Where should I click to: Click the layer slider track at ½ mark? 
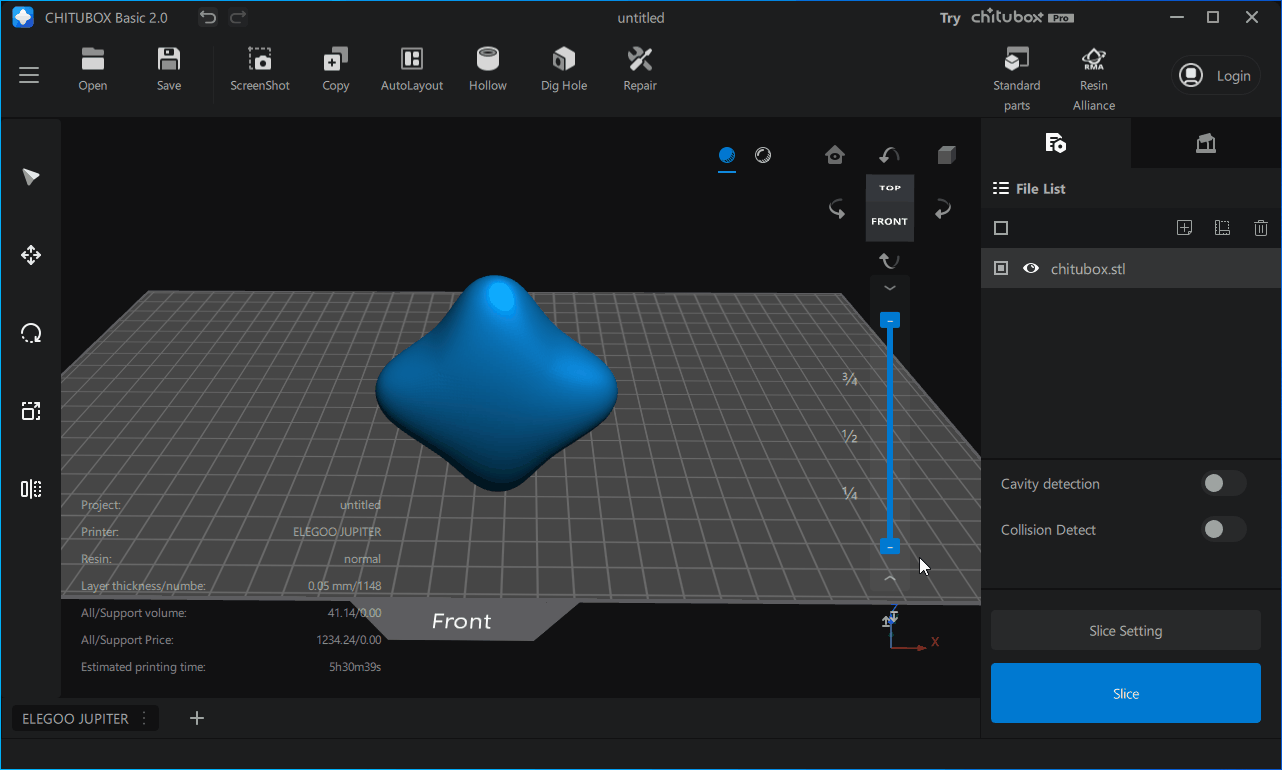pyautogui.click(x=890, y=437)
